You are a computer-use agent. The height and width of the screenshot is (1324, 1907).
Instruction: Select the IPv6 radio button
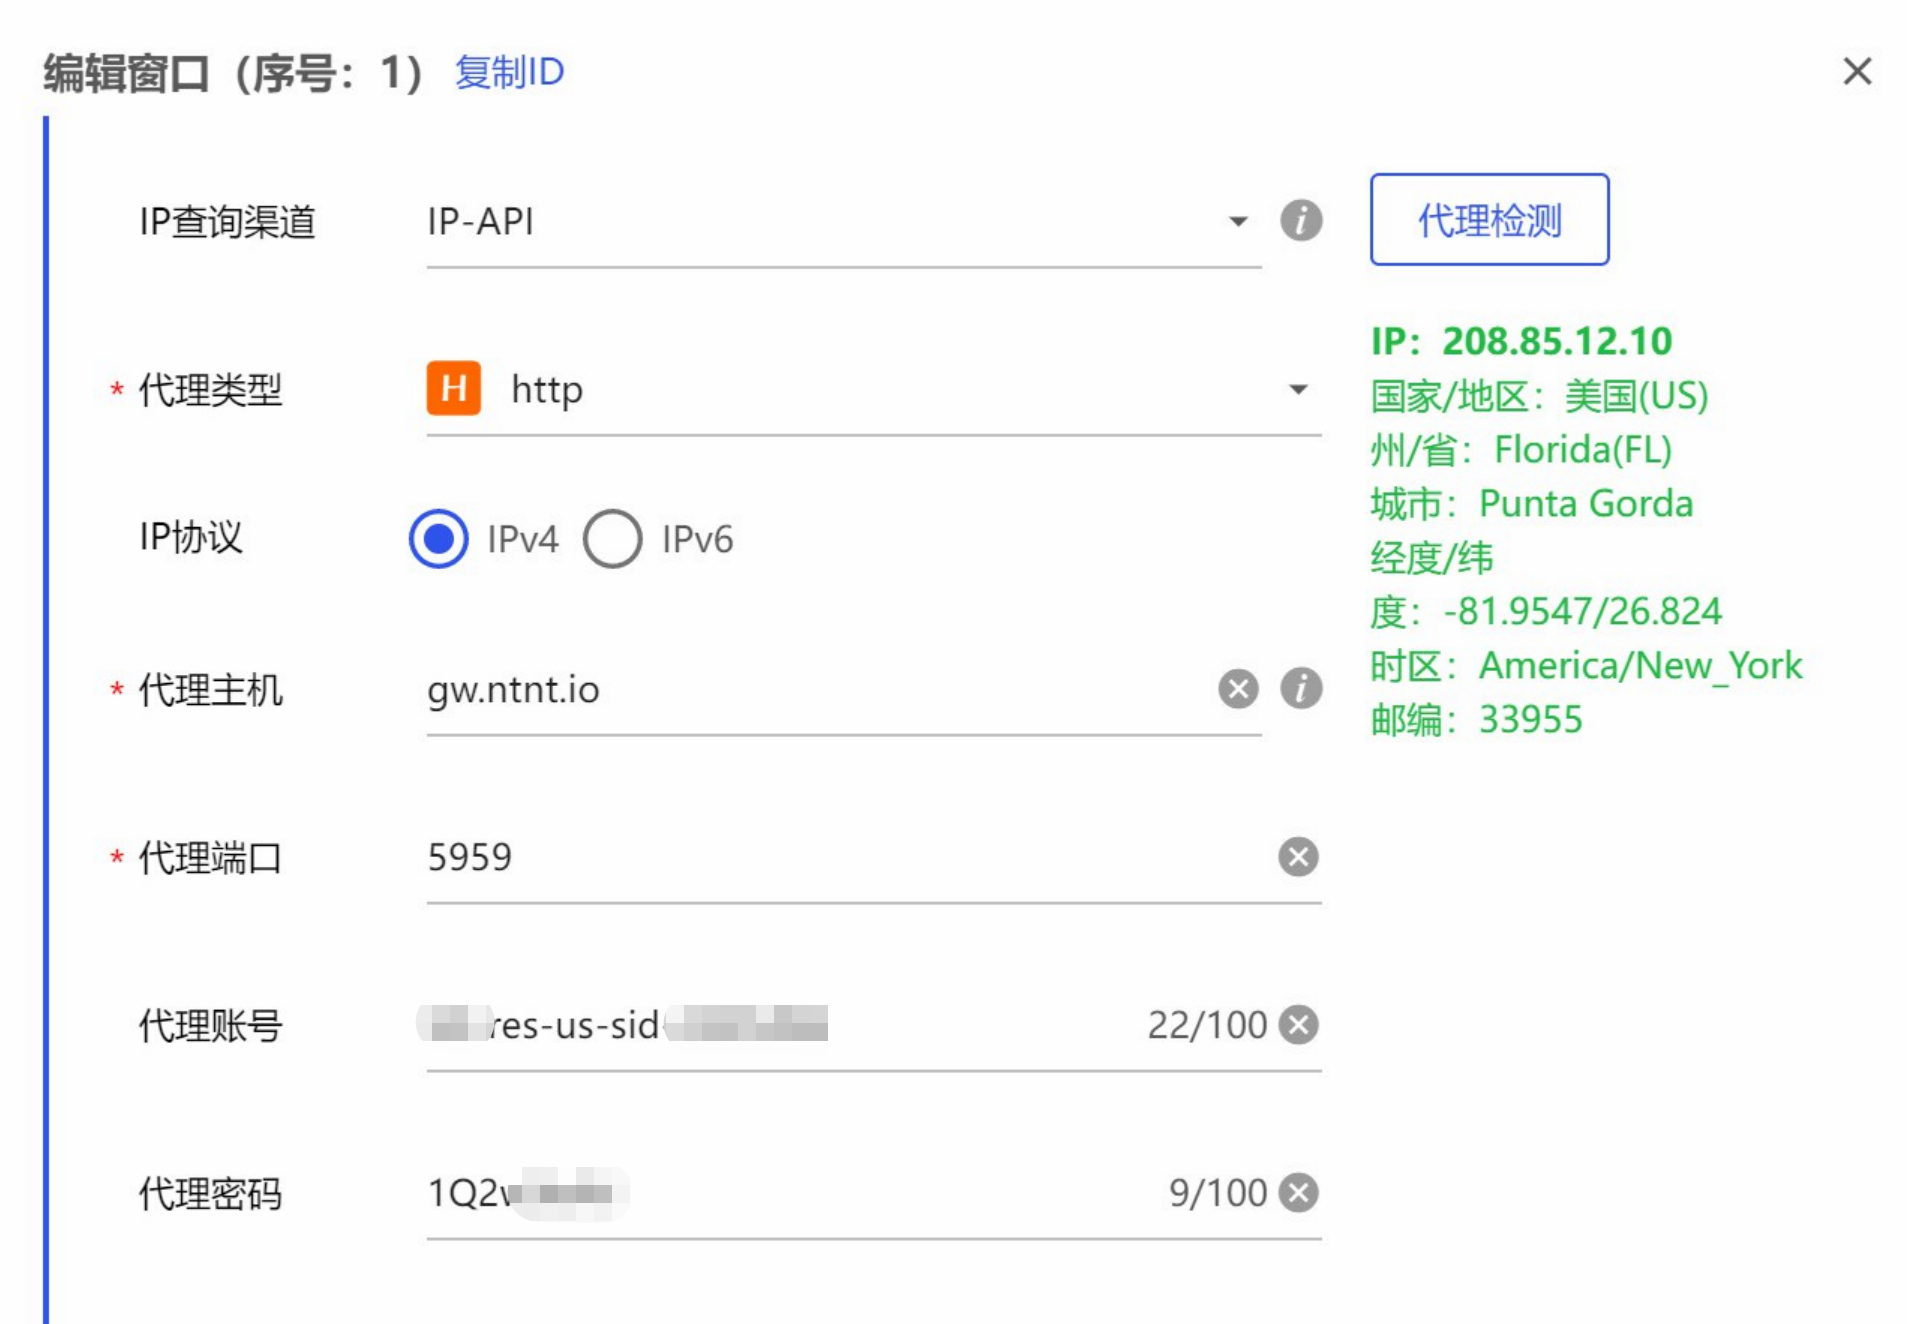click(612, 539)
